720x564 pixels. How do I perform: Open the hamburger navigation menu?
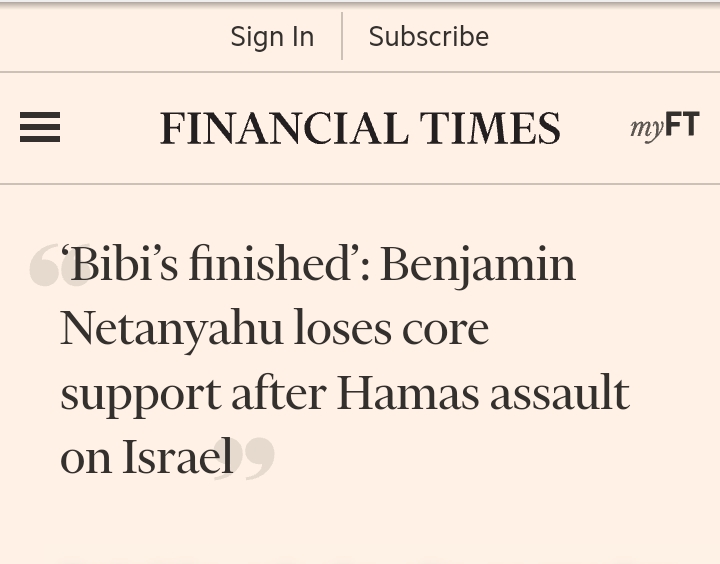coord(40,127)
